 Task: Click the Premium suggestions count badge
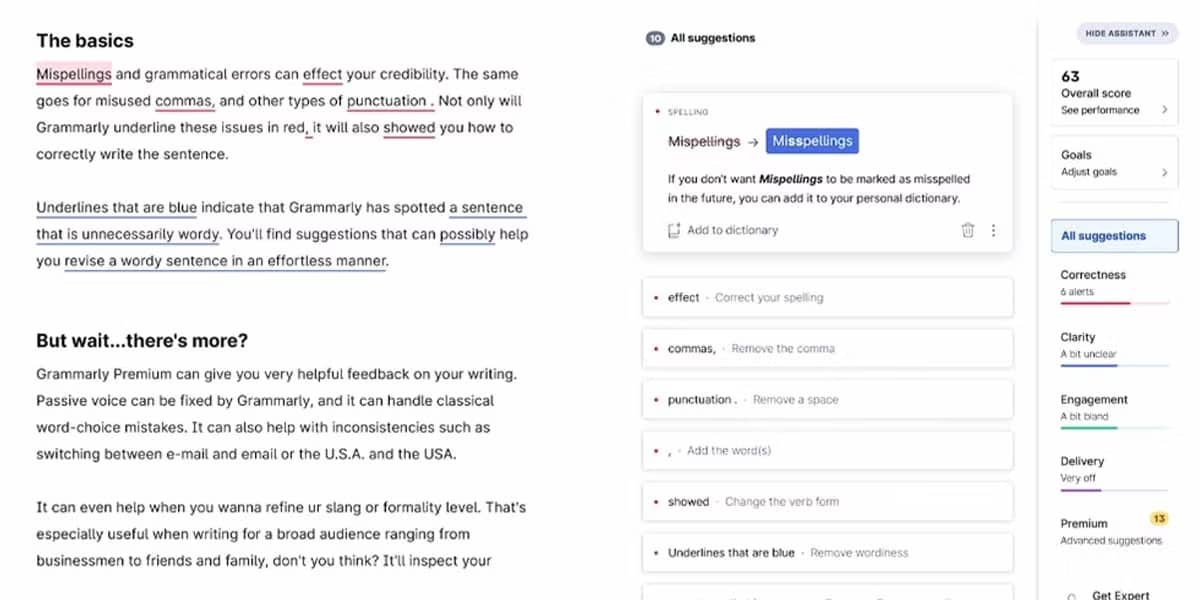tap(1159, 519)
